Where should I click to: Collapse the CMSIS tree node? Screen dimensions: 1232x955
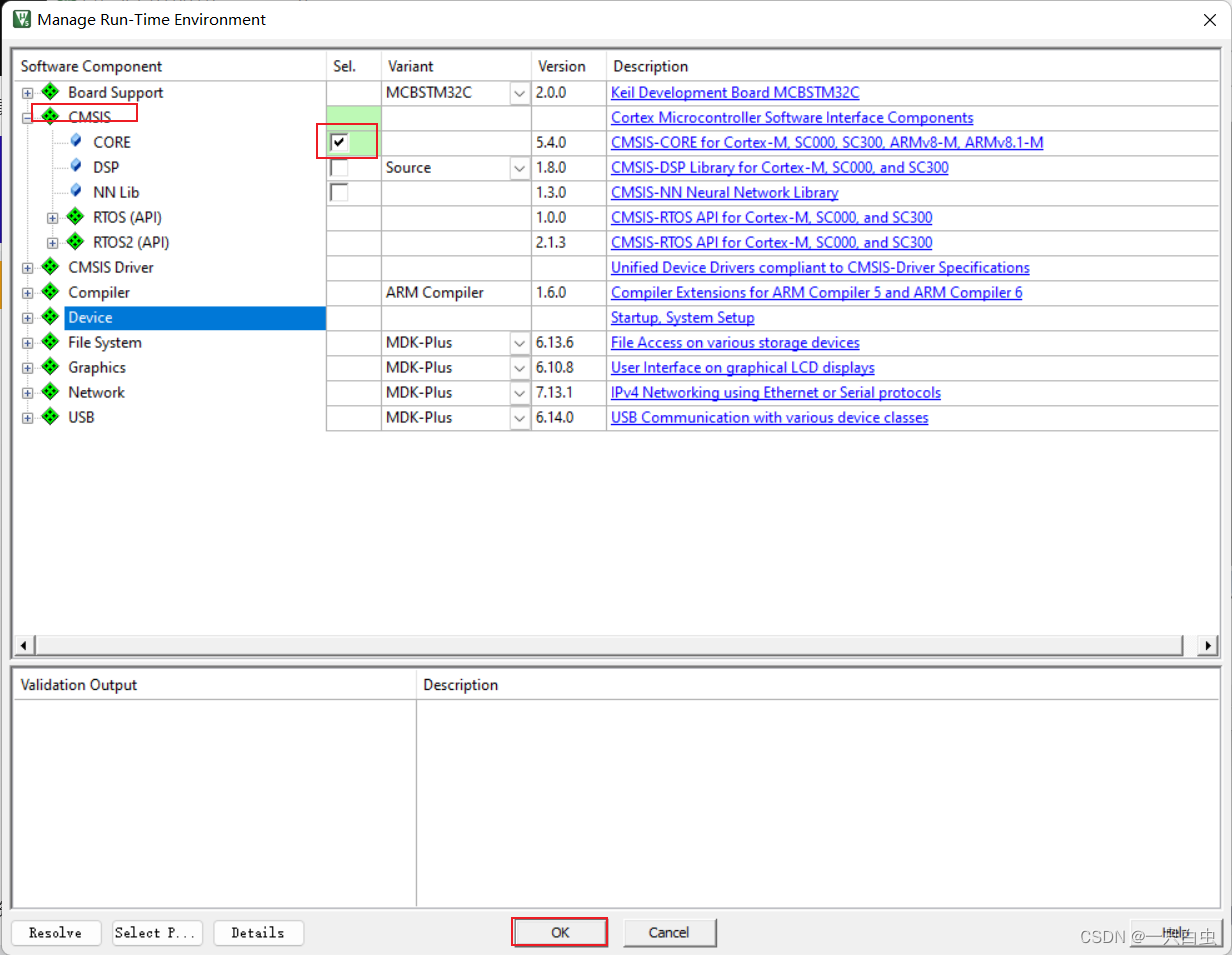28,118
